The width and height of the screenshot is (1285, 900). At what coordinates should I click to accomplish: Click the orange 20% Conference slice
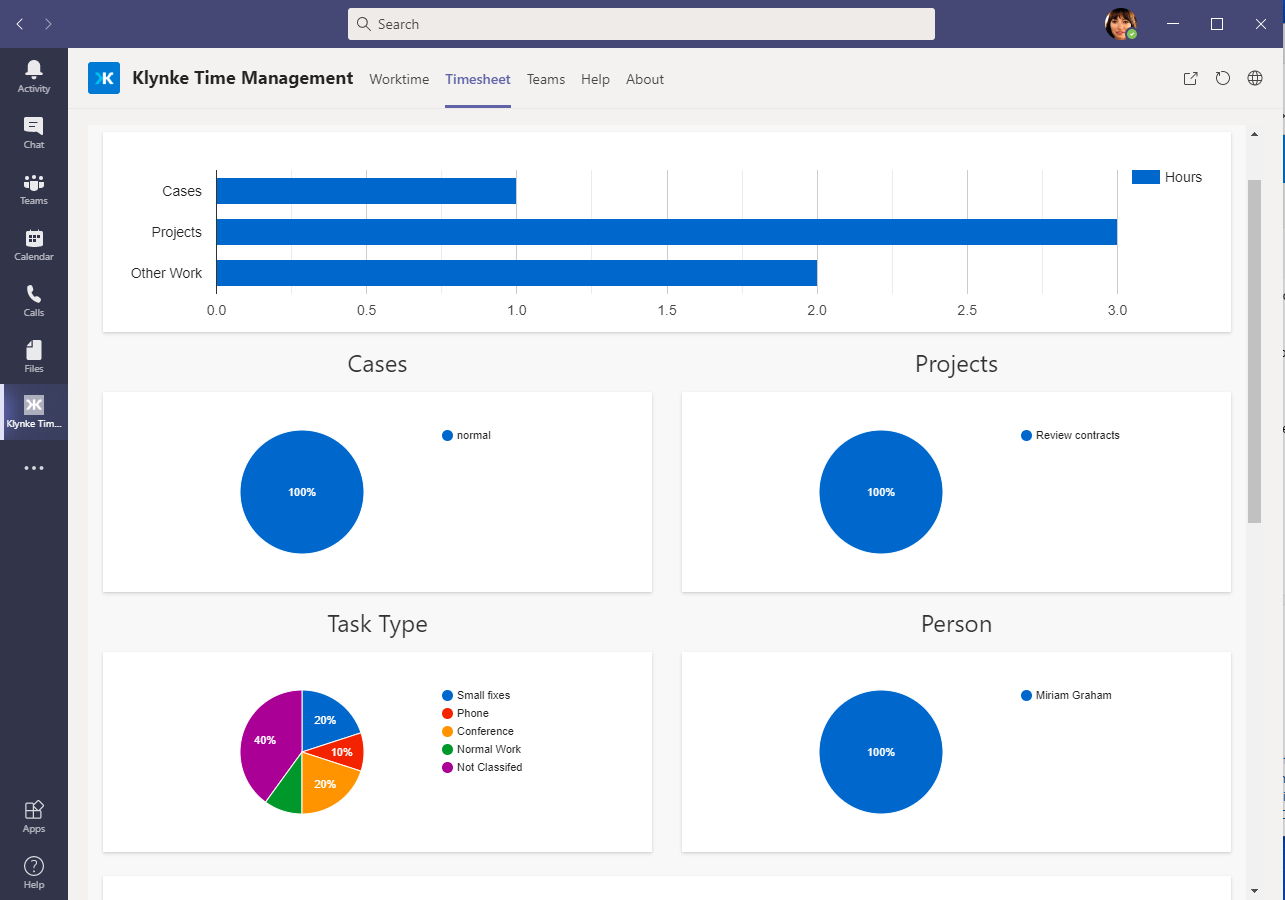pyautogui.click(x=326, y=784)
